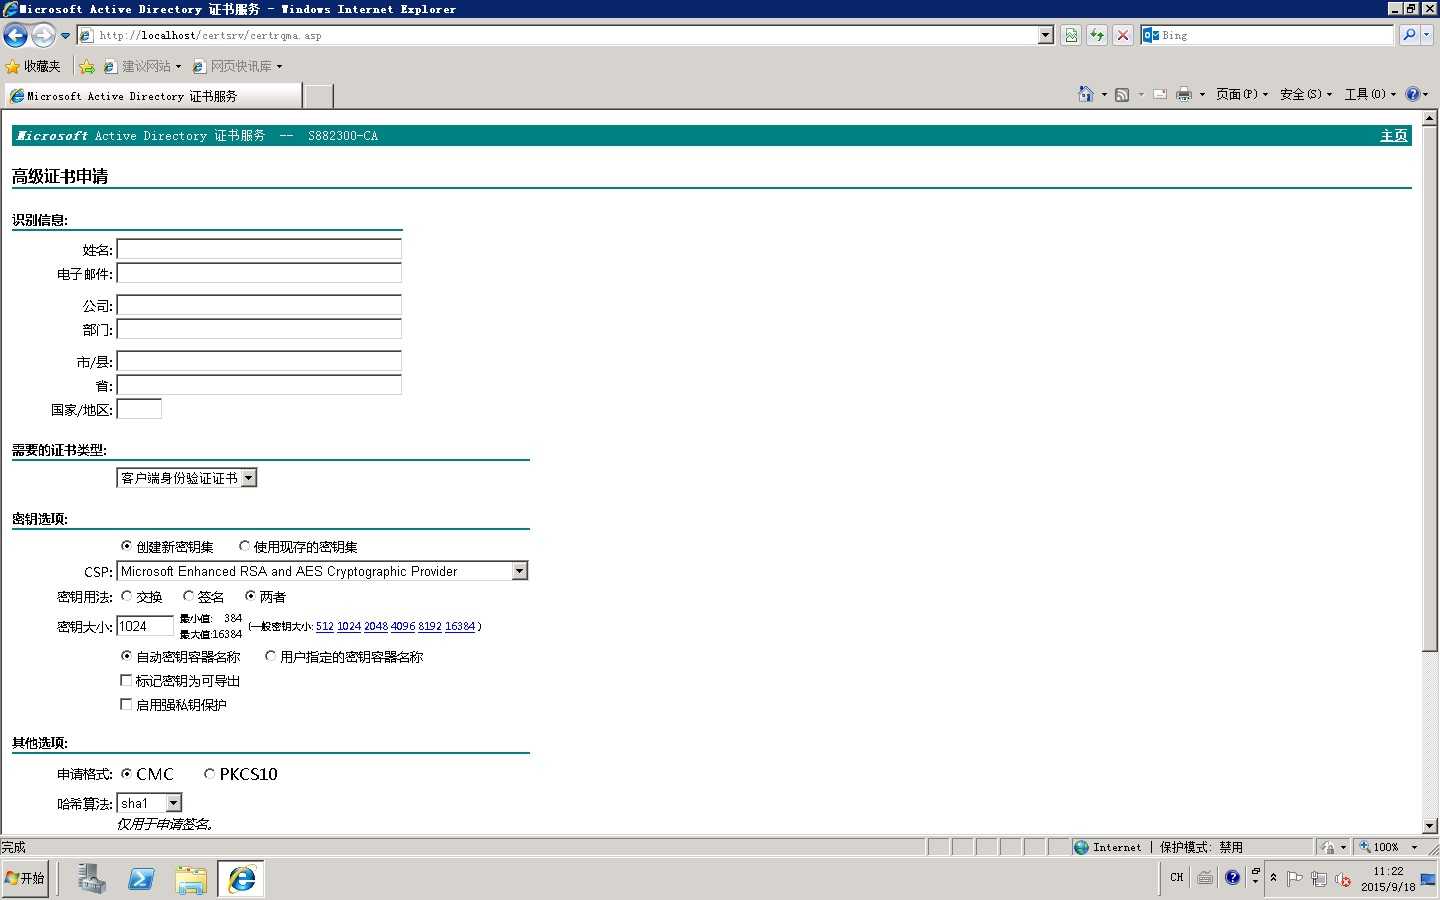Open the 开始 Start button
The width and height of the screenshot is (1440, 900).
pos(25,878)
